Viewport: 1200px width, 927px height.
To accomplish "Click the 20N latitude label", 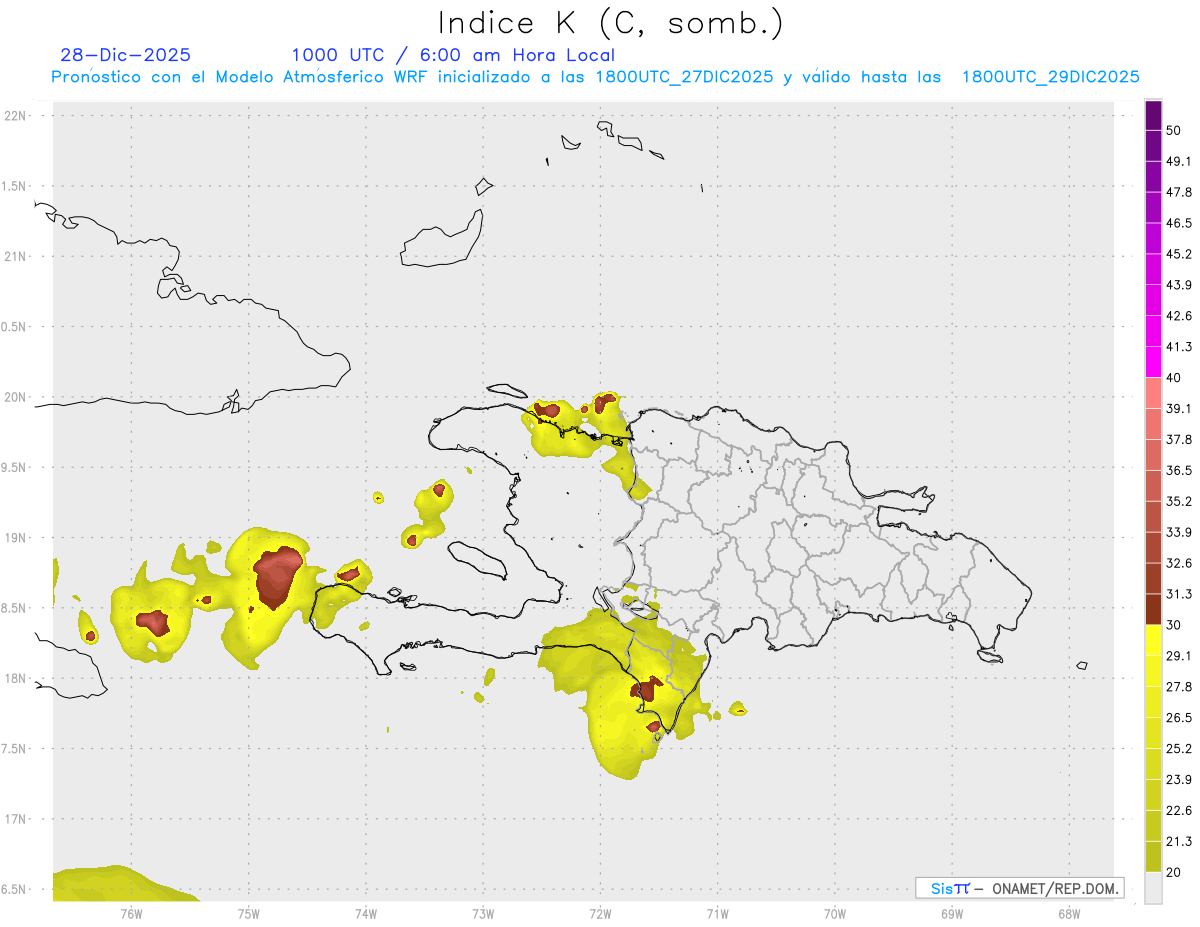I will point(14,397).
